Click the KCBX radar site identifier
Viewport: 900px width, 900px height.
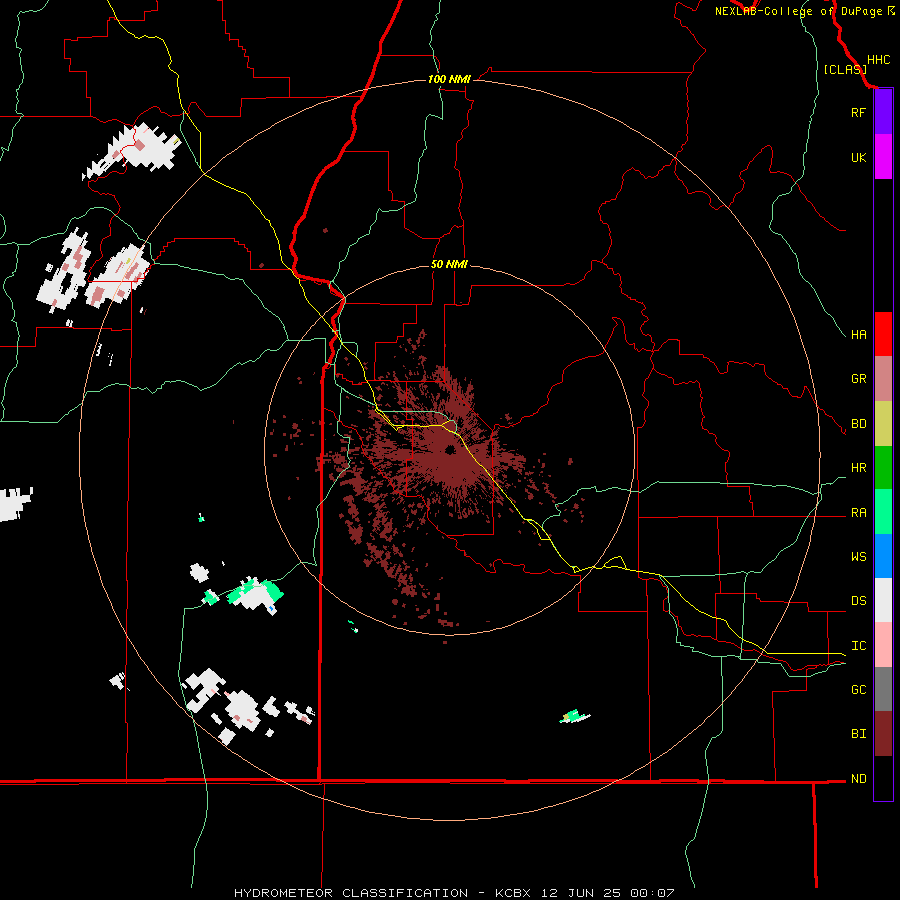pos(513,893)
